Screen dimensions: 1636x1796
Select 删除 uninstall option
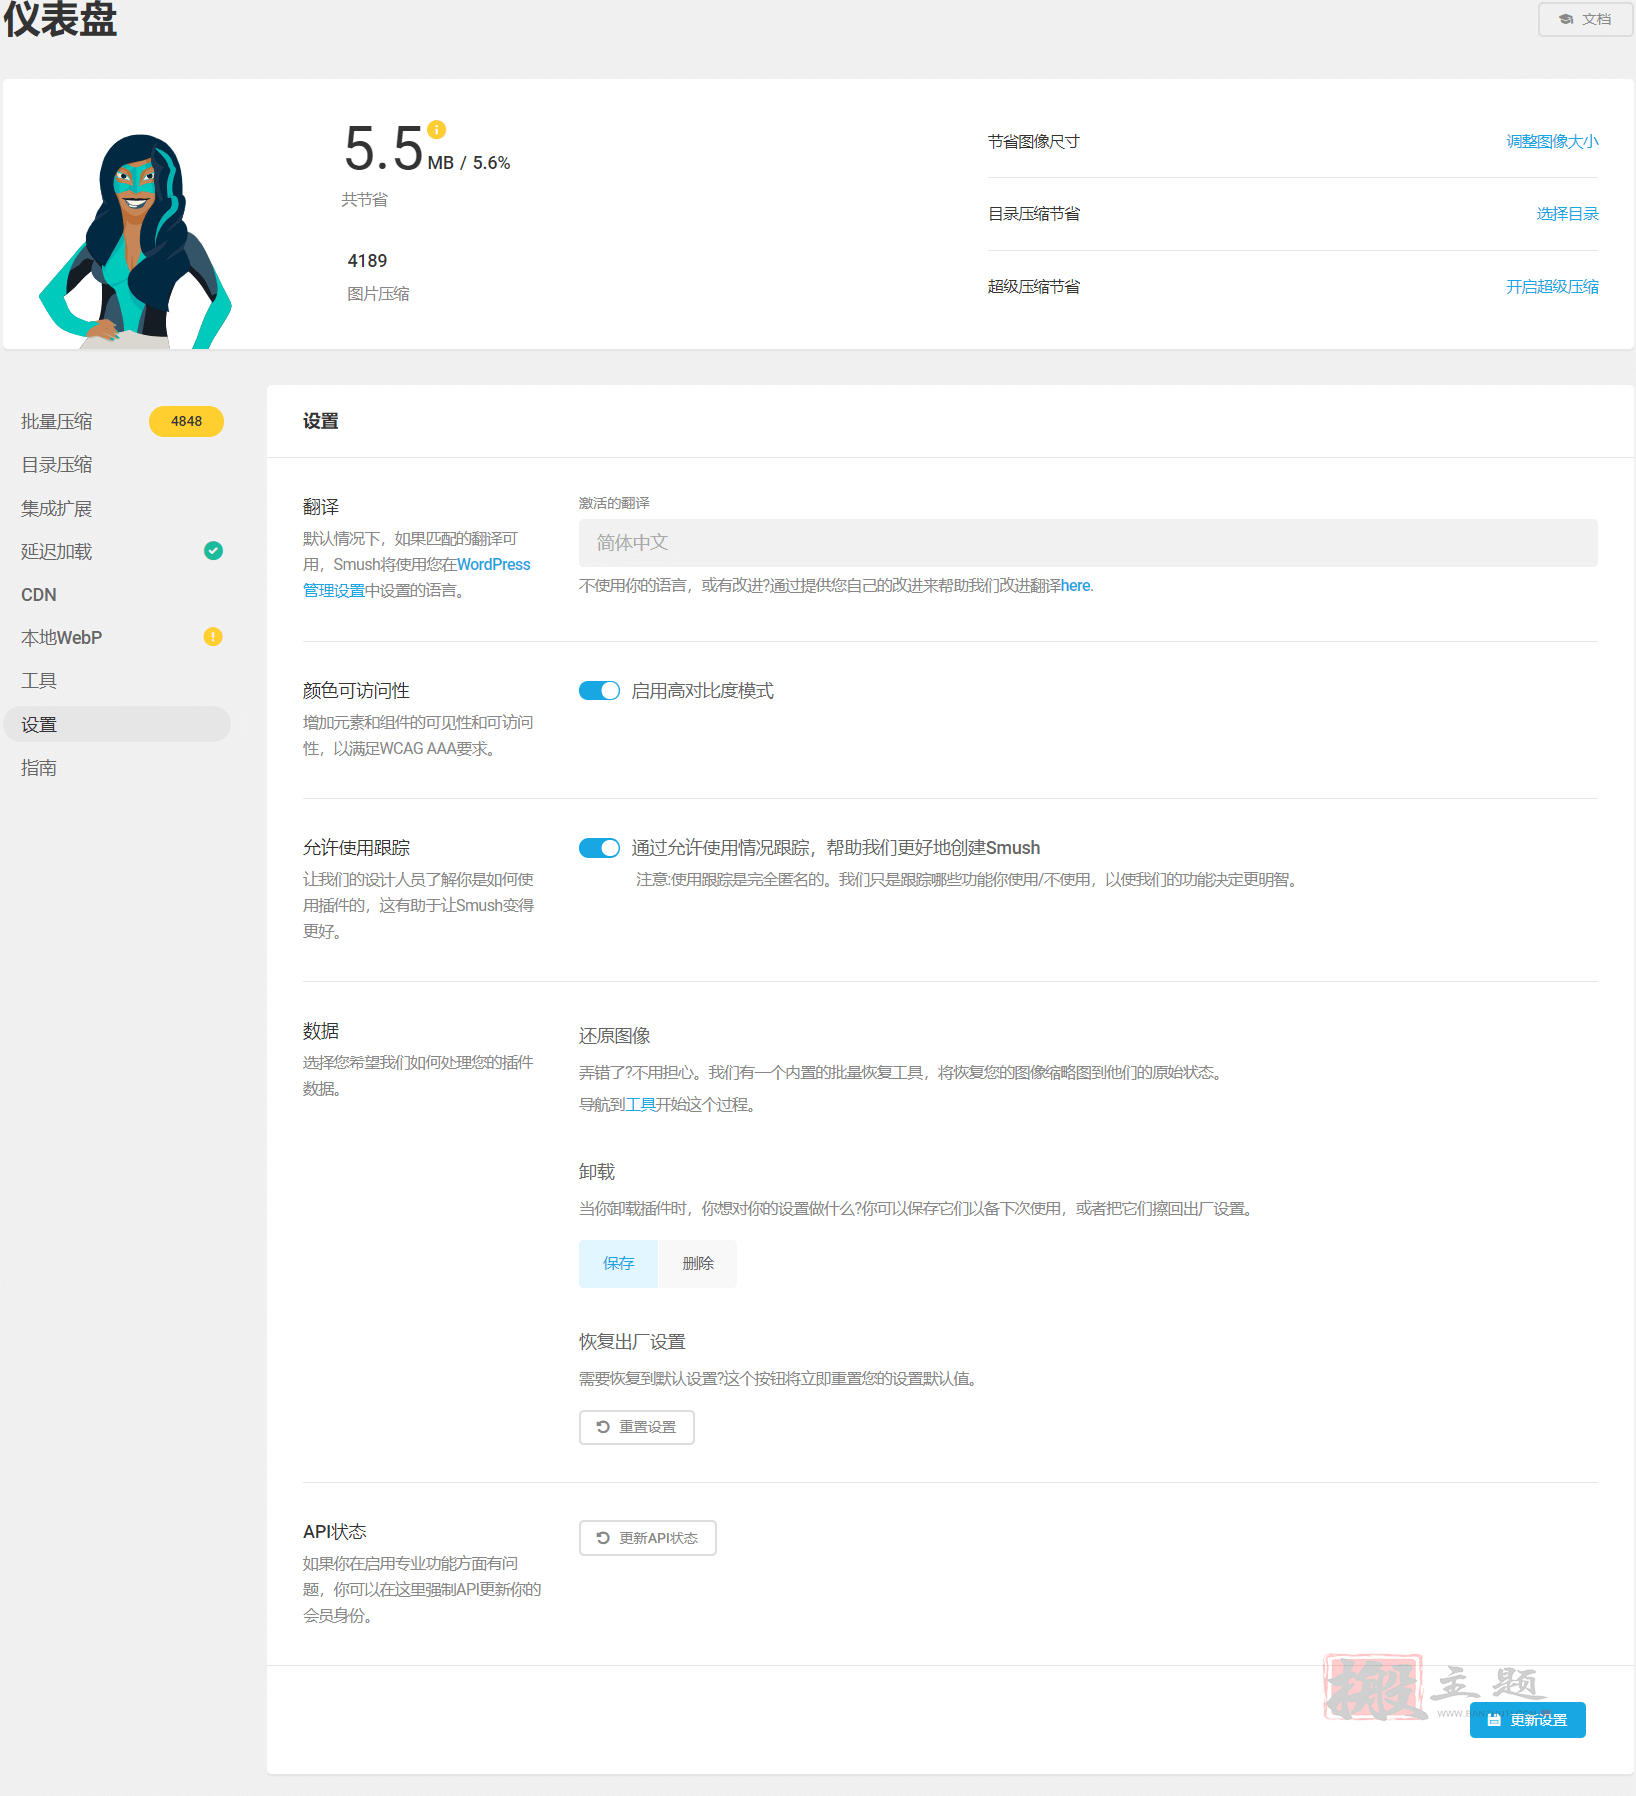tap(698, 1264)
